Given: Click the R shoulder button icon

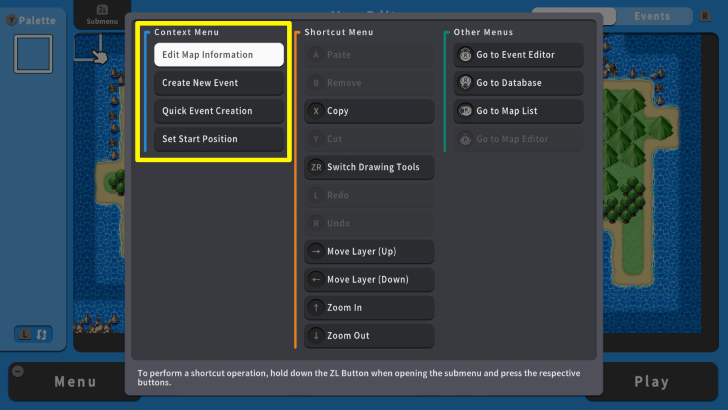Looking at the screenshot, I should click(705, 16).
